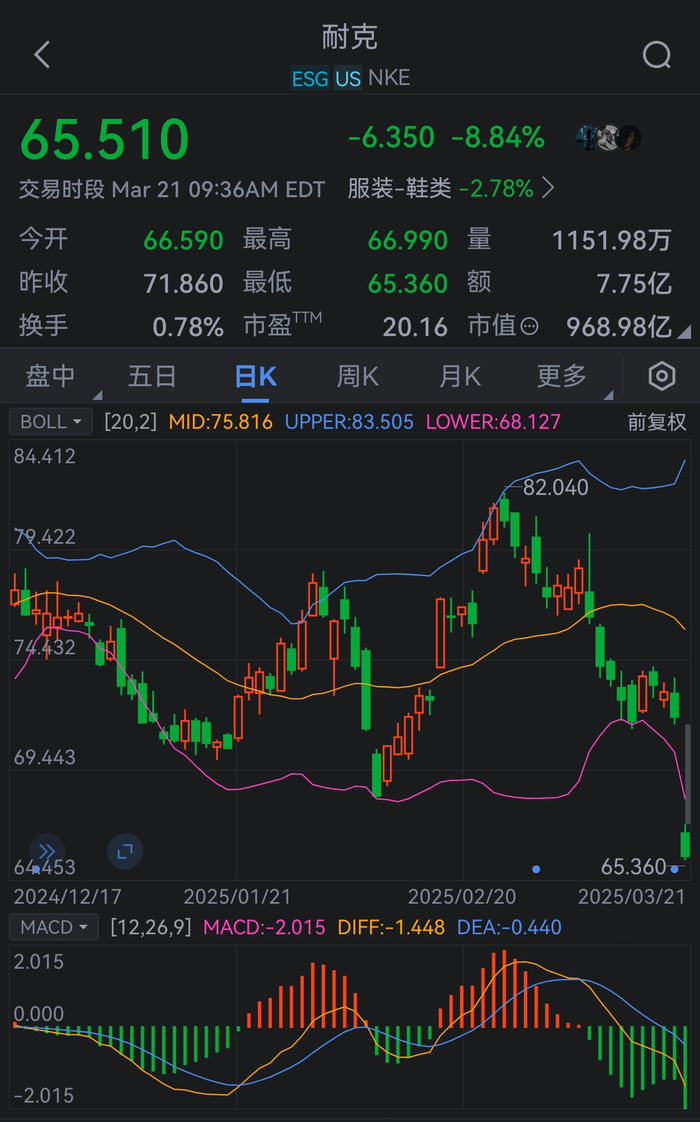The image size is (700, 1122).
Task: Tap the 65.360 low price label
Action: [x=633, y=867]
